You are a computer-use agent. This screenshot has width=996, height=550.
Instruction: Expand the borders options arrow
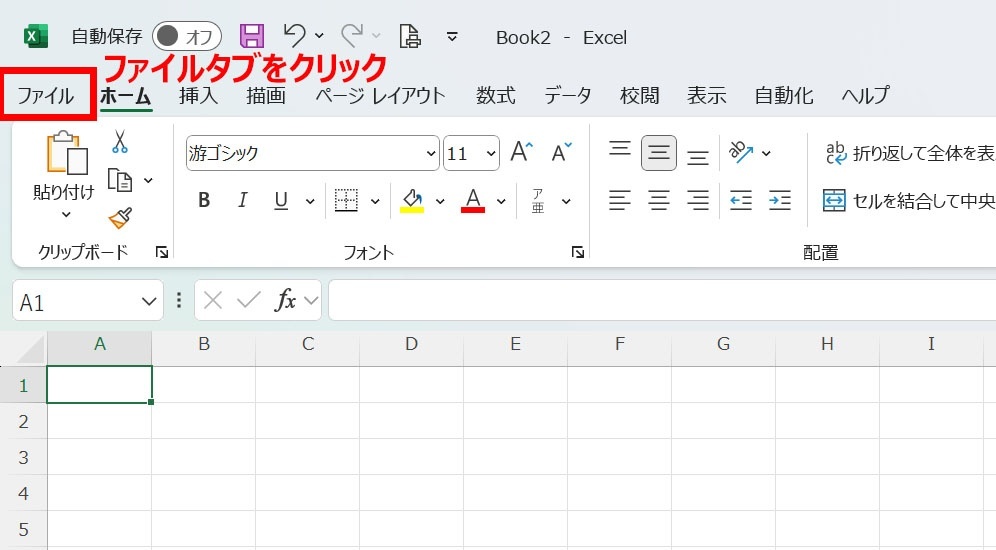tap(375, 201)
